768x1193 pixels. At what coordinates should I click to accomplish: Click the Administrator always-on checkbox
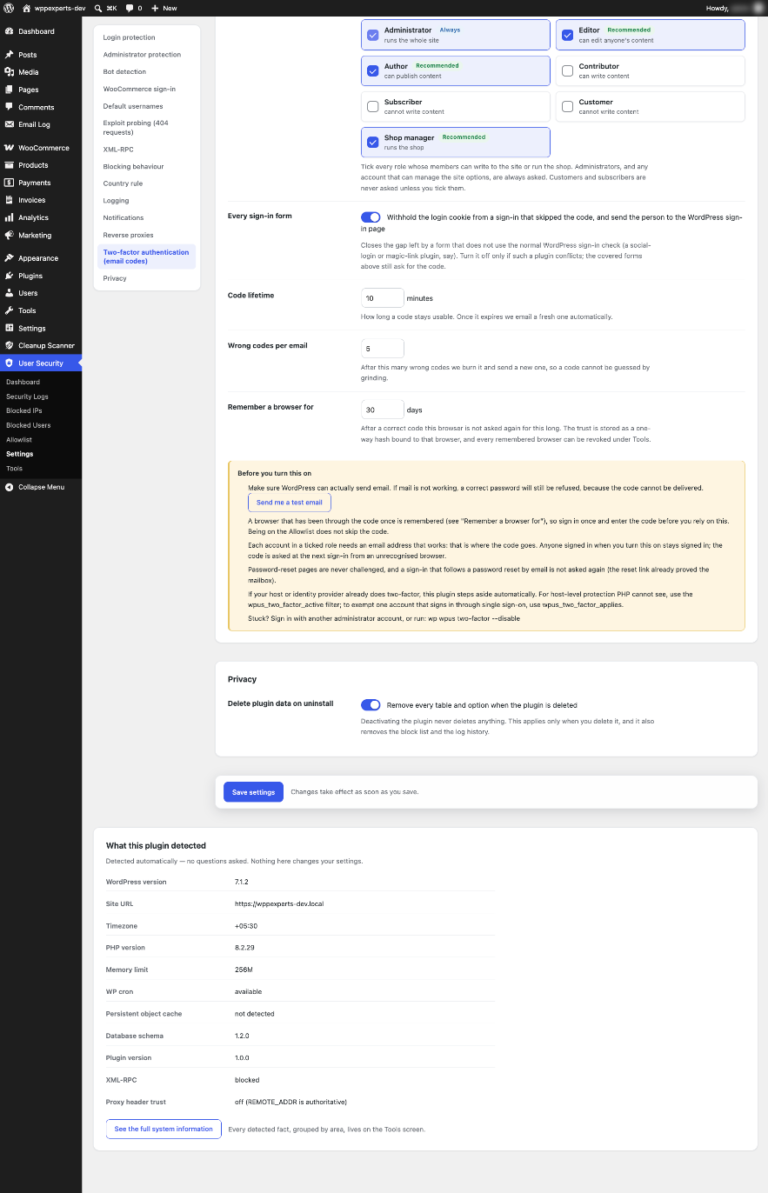point(373,35)
